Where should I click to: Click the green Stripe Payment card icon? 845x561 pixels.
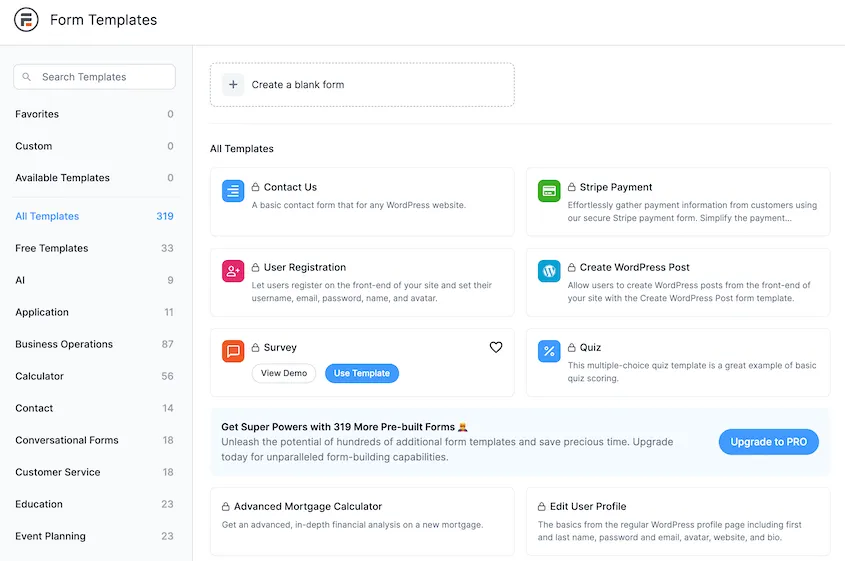pyautogui.click(x=549, y=191)
